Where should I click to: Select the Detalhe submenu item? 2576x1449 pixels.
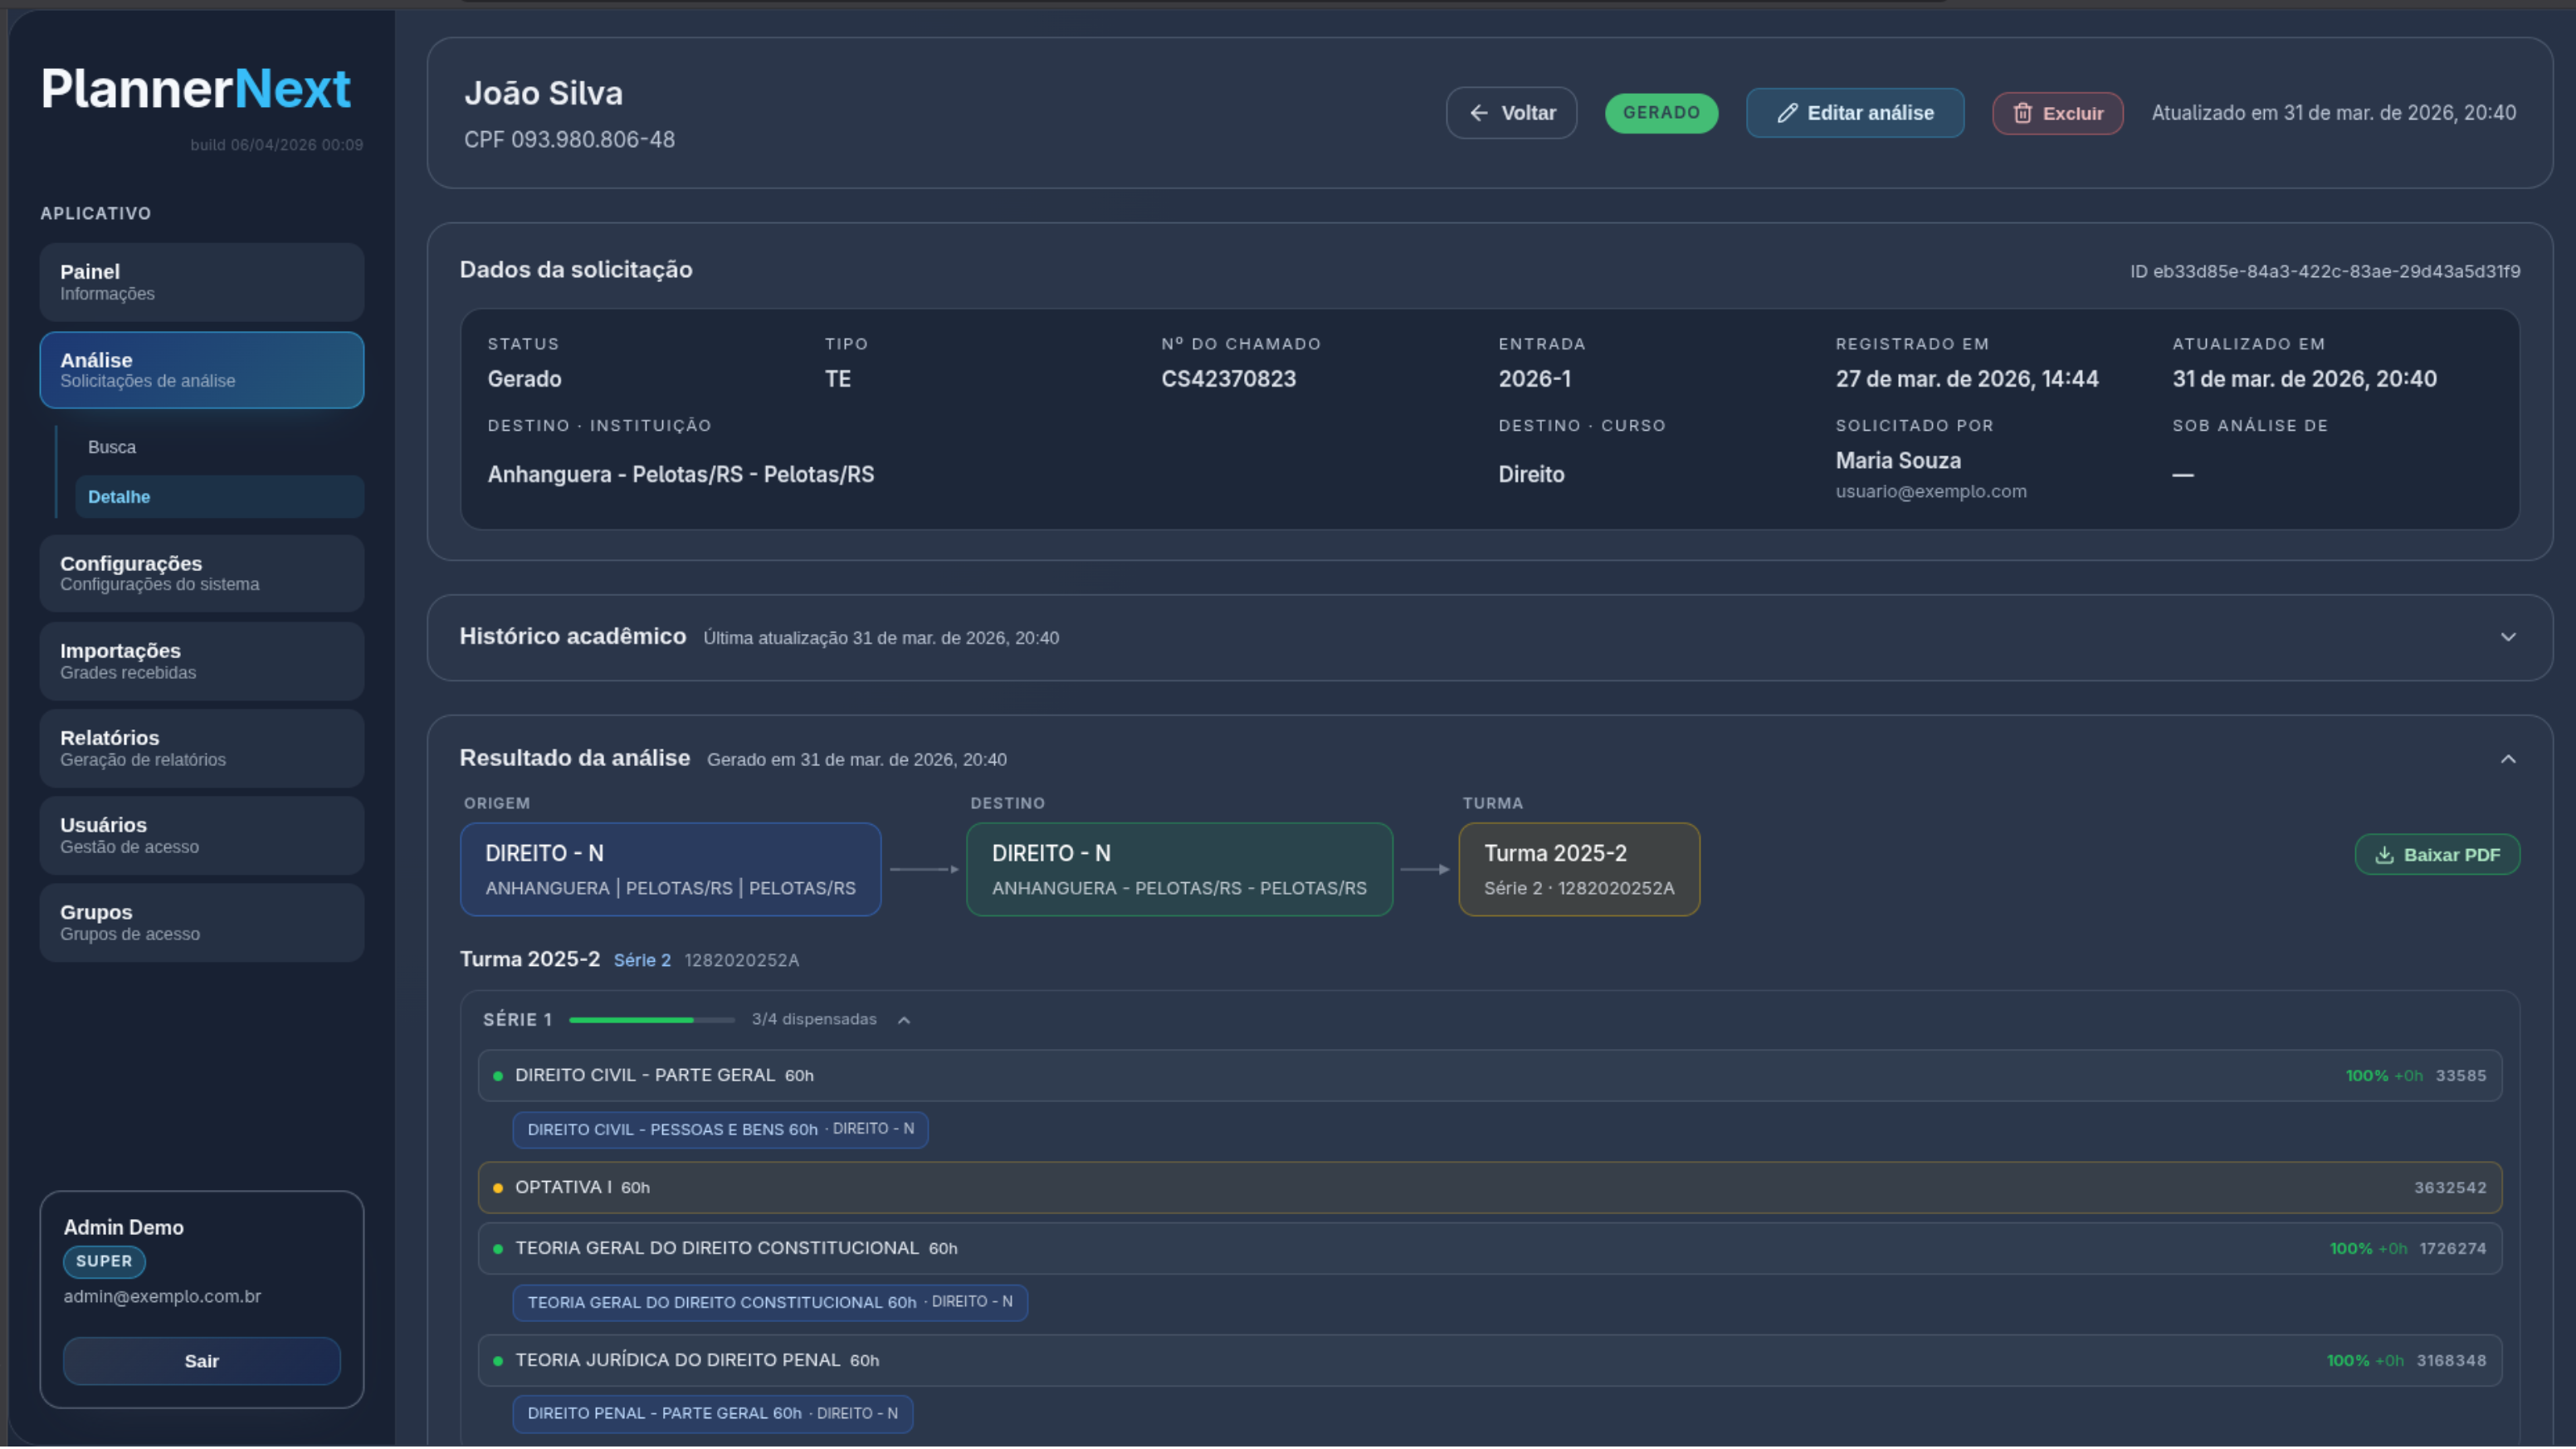tap(220, 497)
